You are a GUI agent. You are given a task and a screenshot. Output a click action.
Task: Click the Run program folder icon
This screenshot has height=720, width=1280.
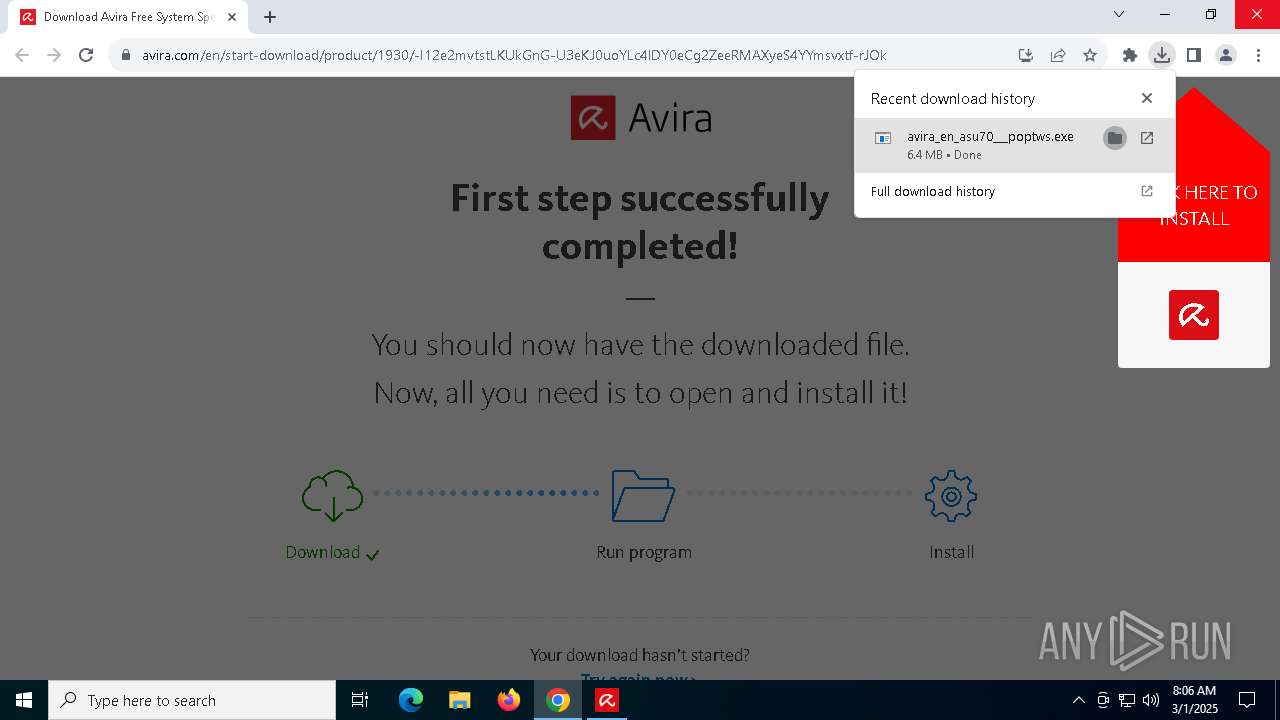[643, 496]
